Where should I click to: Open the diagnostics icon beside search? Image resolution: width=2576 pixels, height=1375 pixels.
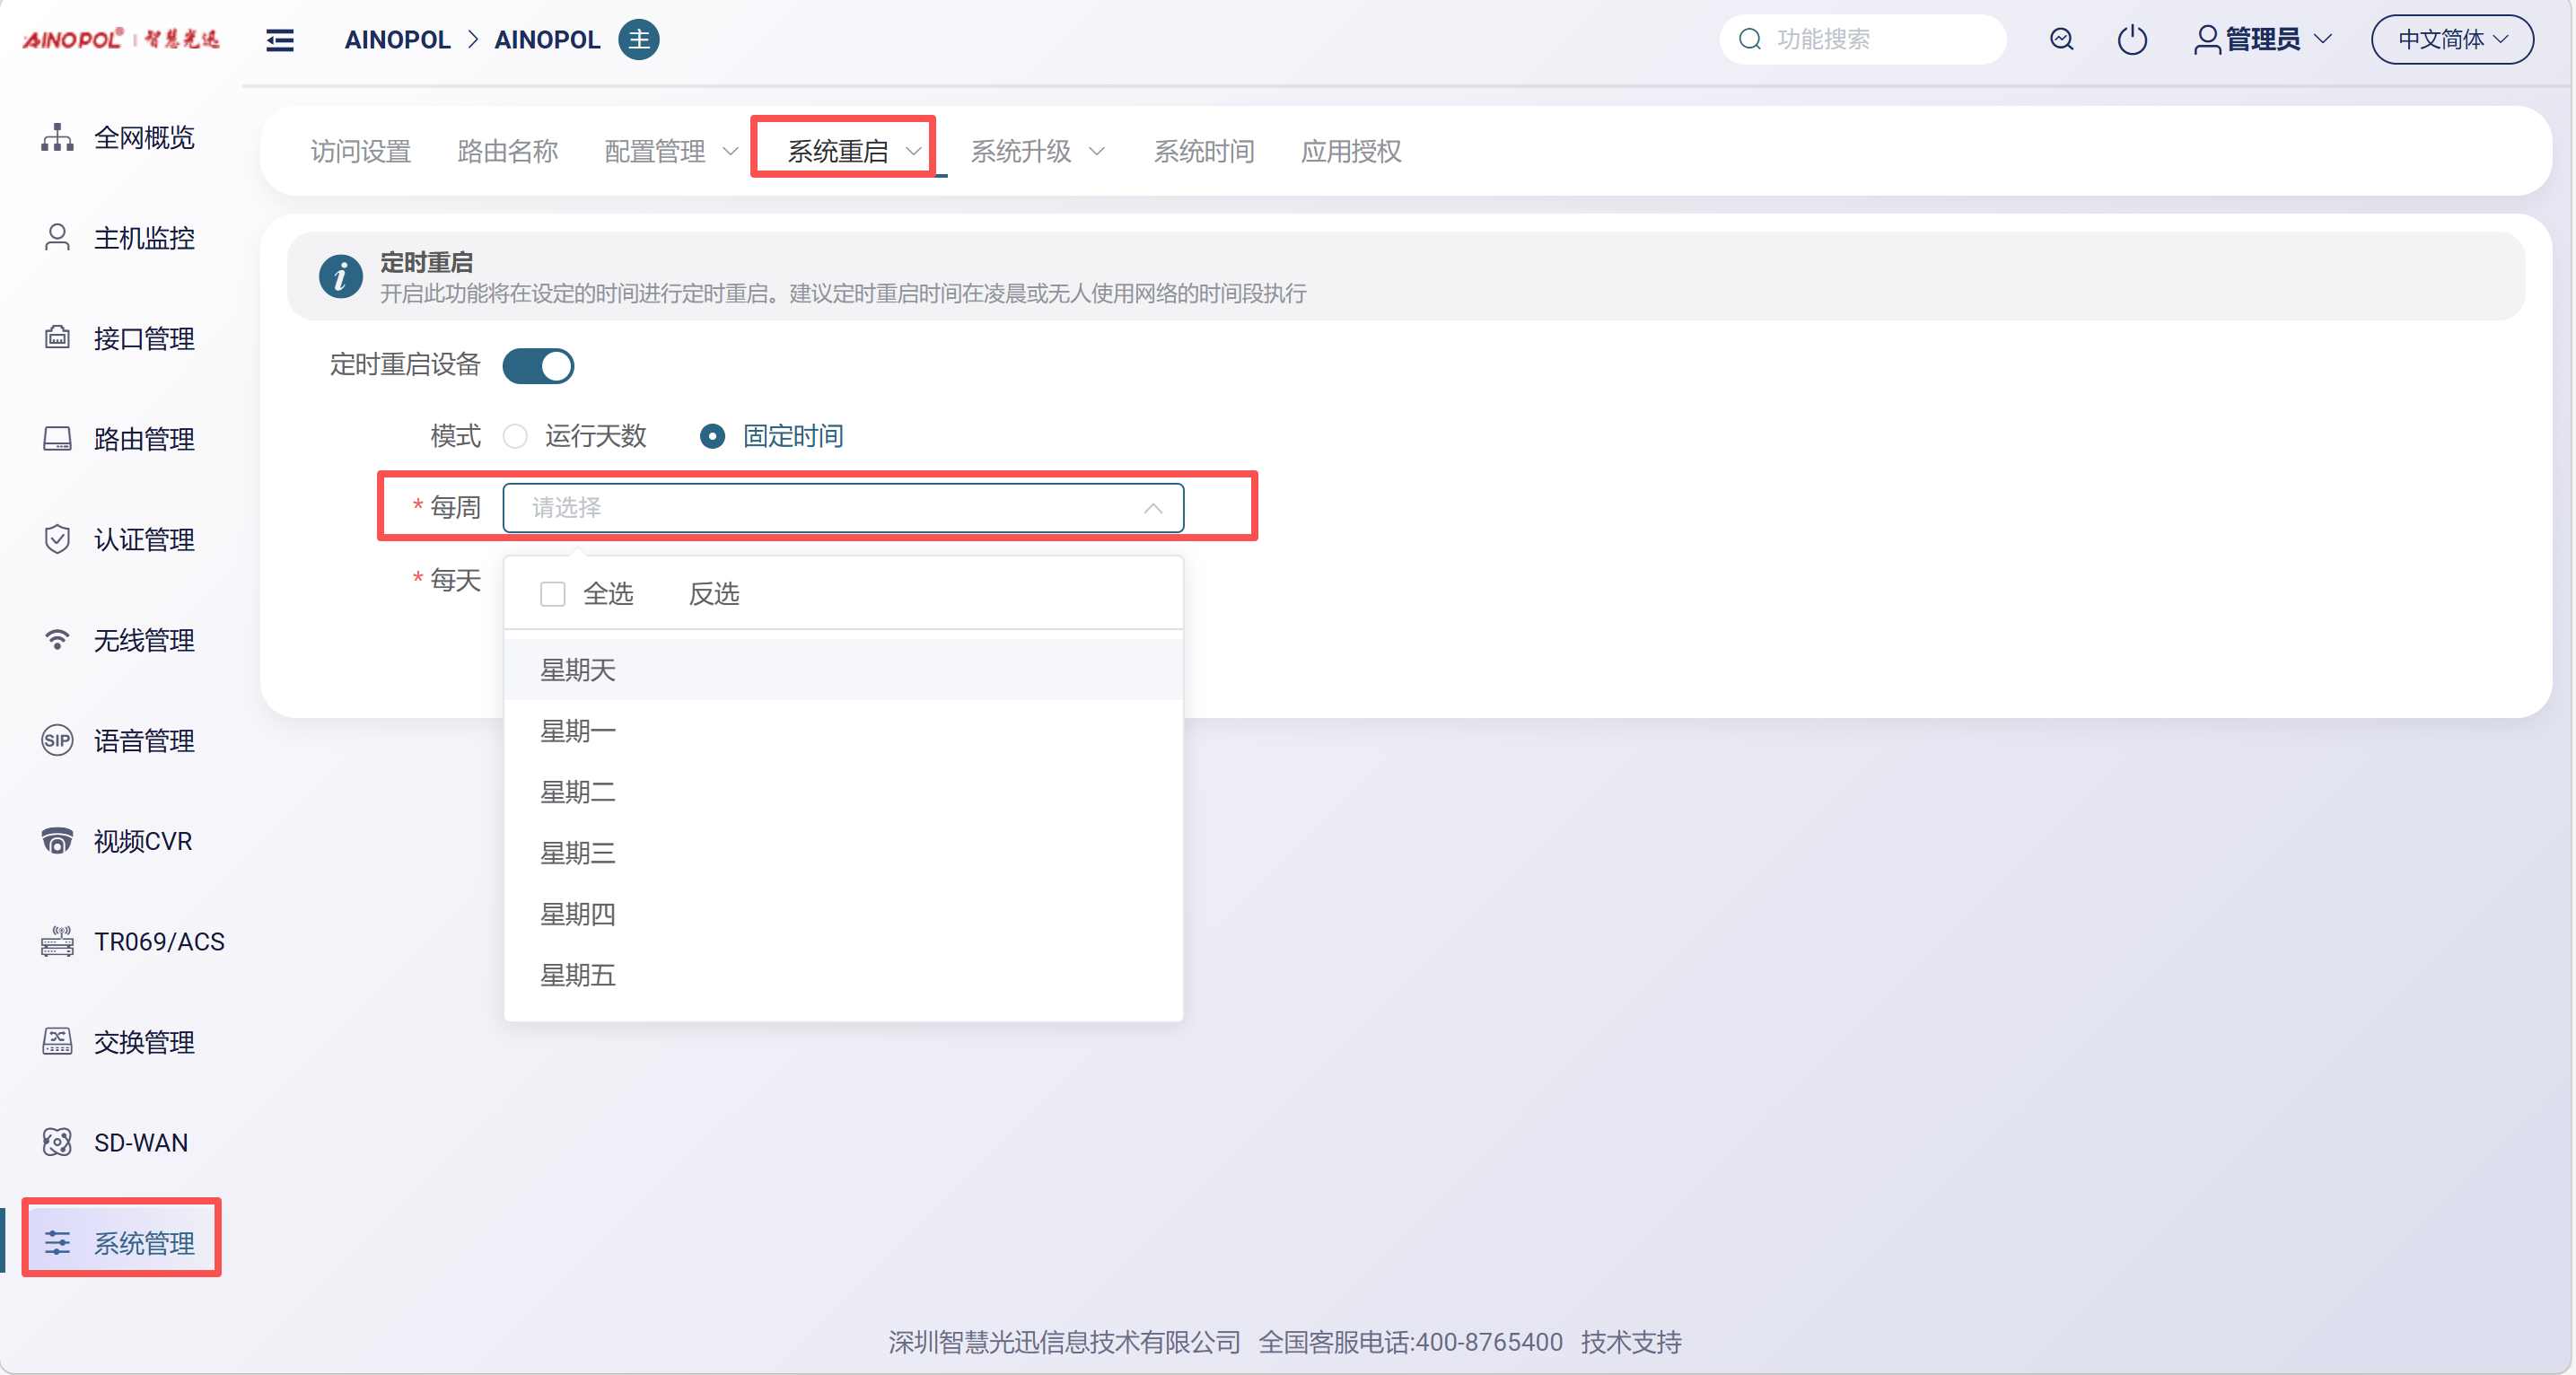coord(2061,40)
